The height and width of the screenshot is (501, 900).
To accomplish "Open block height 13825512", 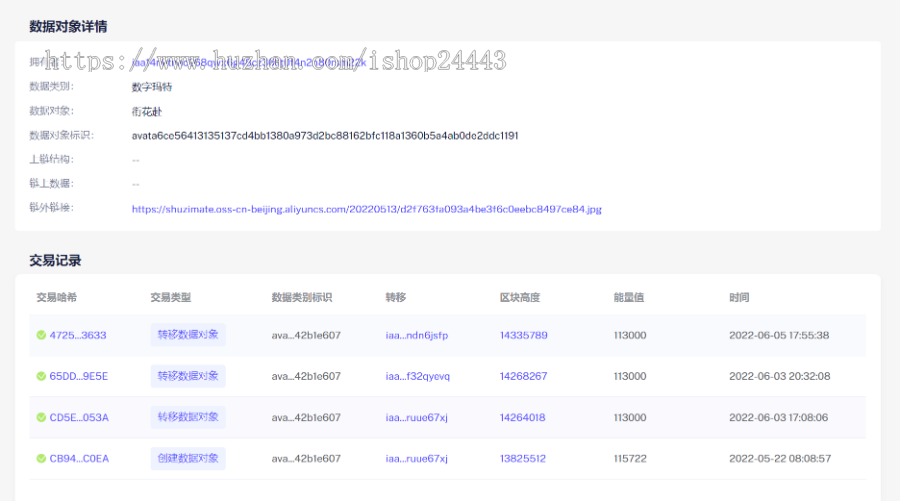I will pyautogui.click(x=522, y=459).
